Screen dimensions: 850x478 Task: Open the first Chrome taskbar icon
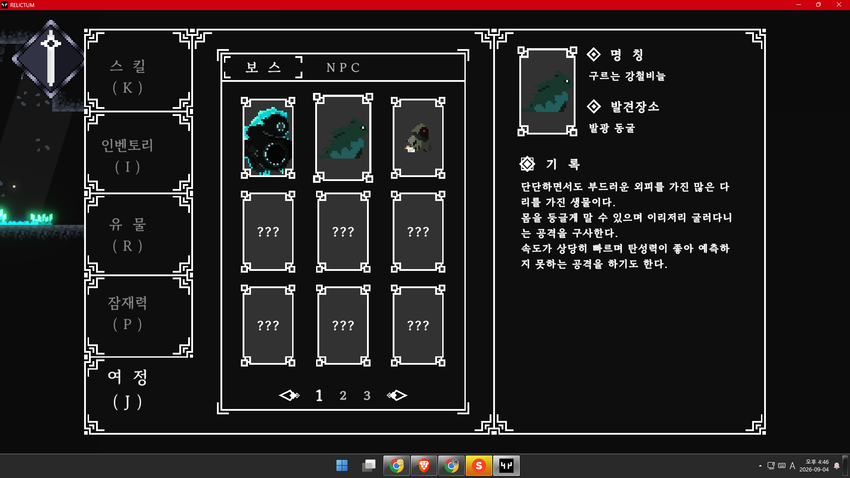[397, 466]
